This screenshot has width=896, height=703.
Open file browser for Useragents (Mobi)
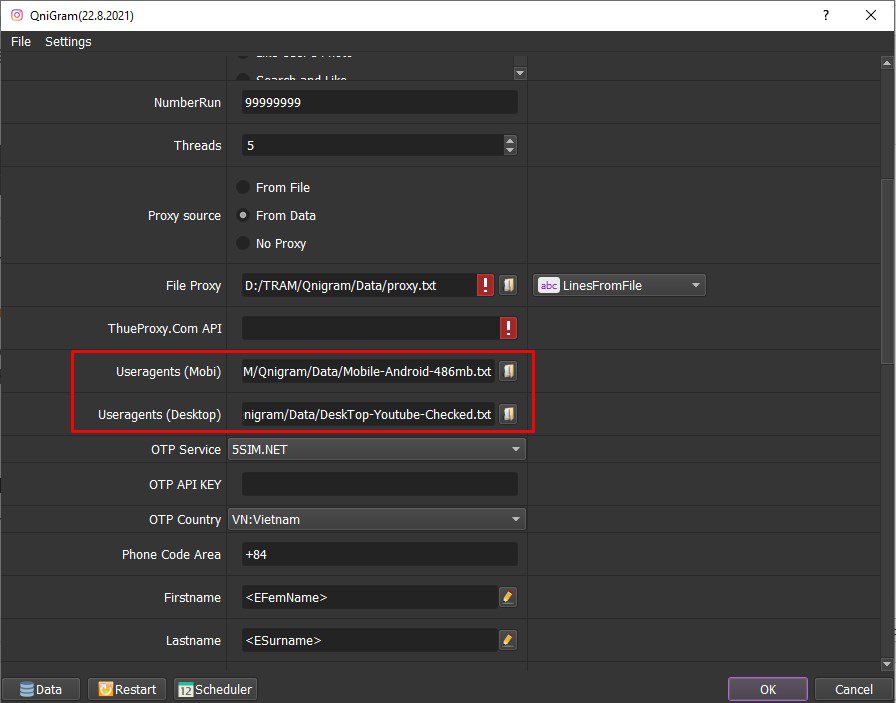pos(508,371)
